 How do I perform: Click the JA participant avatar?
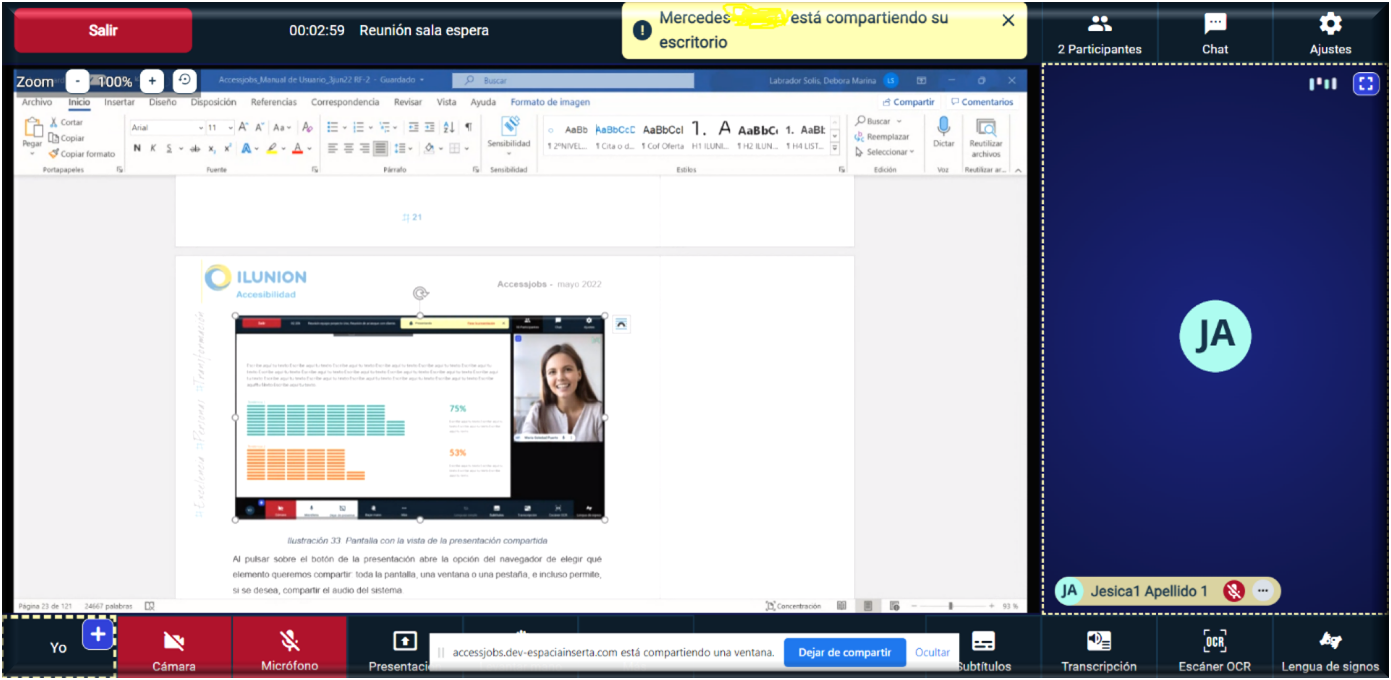pos(1215,335)
